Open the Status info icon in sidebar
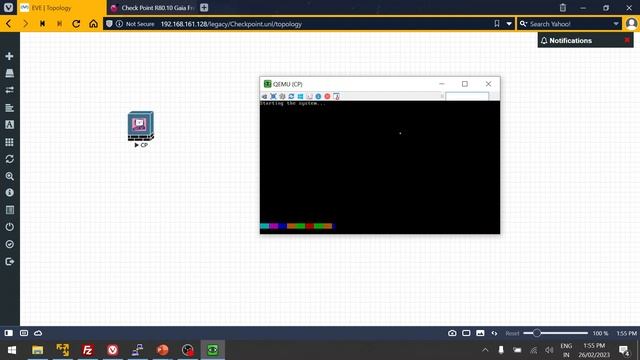This screenshot has height=360, width=640. coord(9,192)
